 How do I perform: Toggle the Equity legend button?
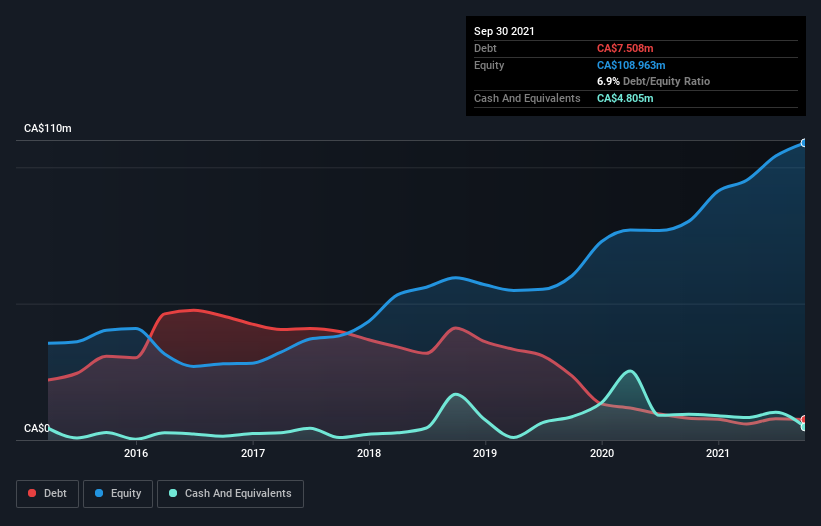[118, 494]
